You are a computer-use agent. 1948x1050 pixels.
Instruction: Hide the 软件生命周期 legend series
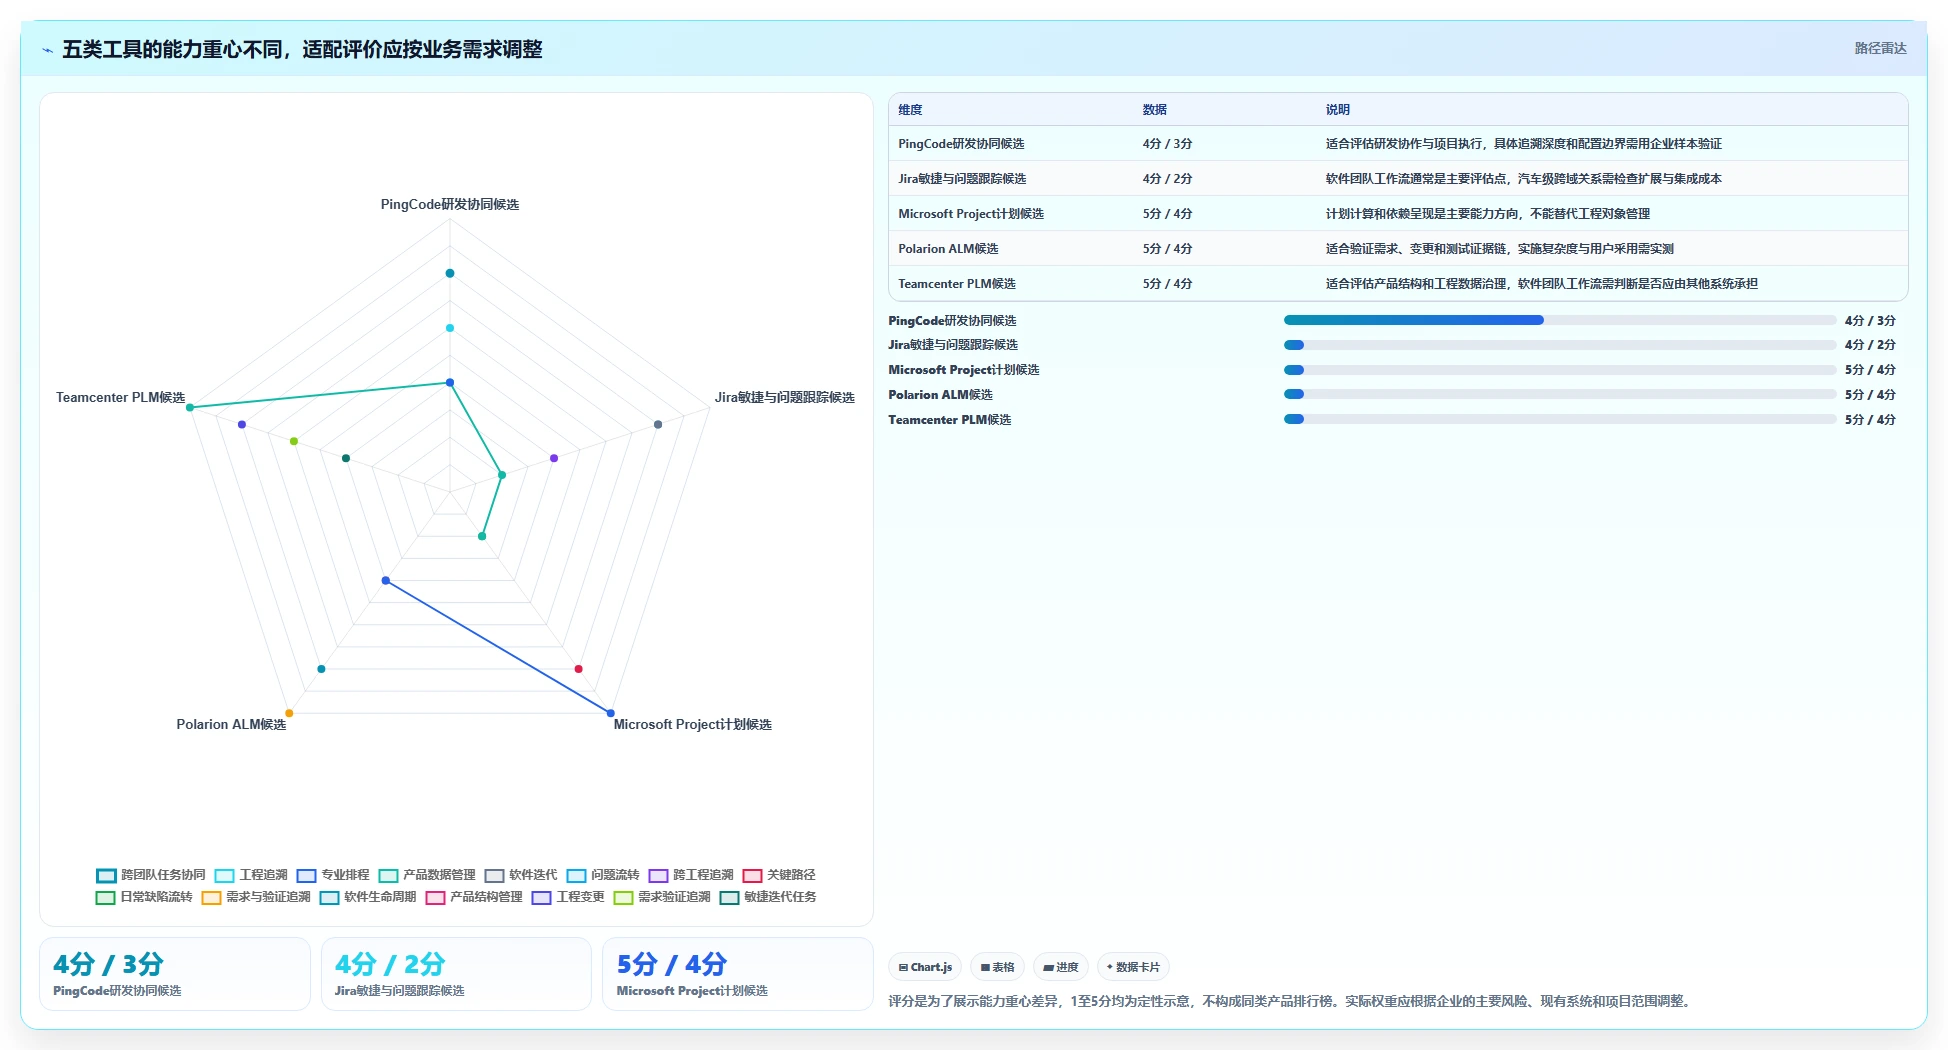(368, 897)
